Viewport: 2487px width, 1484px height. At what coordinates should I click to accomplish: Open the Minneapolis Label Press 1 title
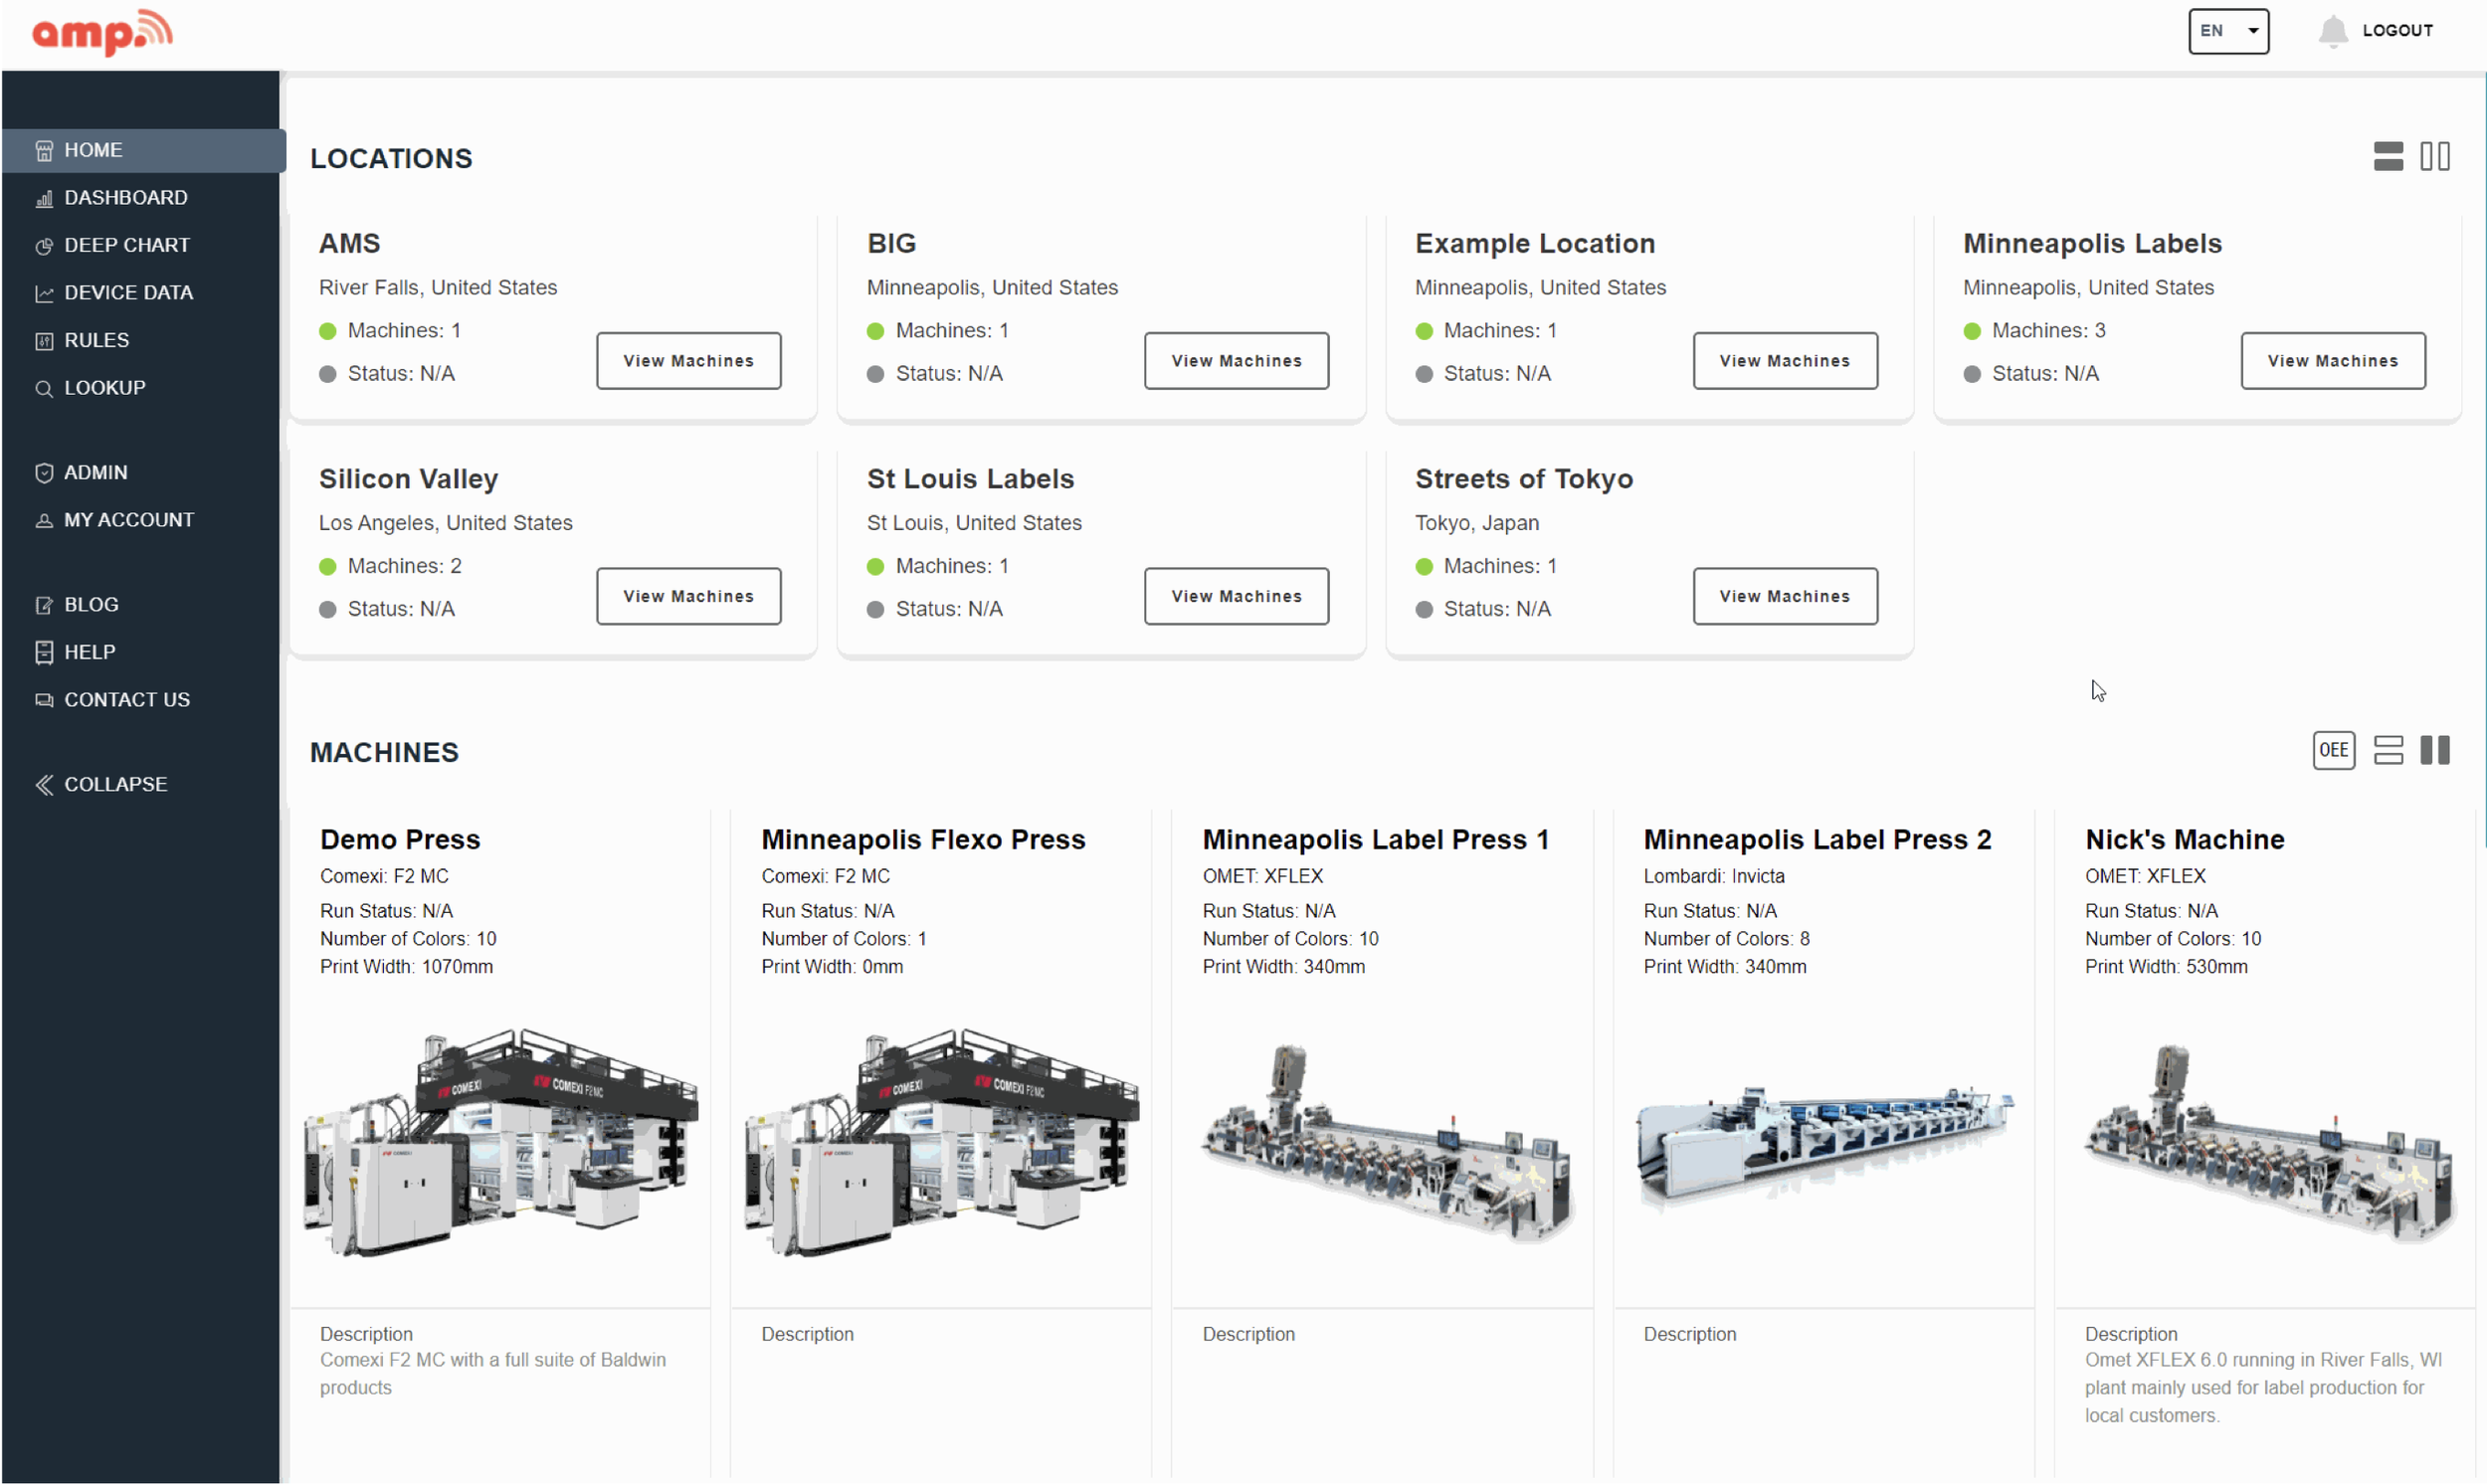1375,840
